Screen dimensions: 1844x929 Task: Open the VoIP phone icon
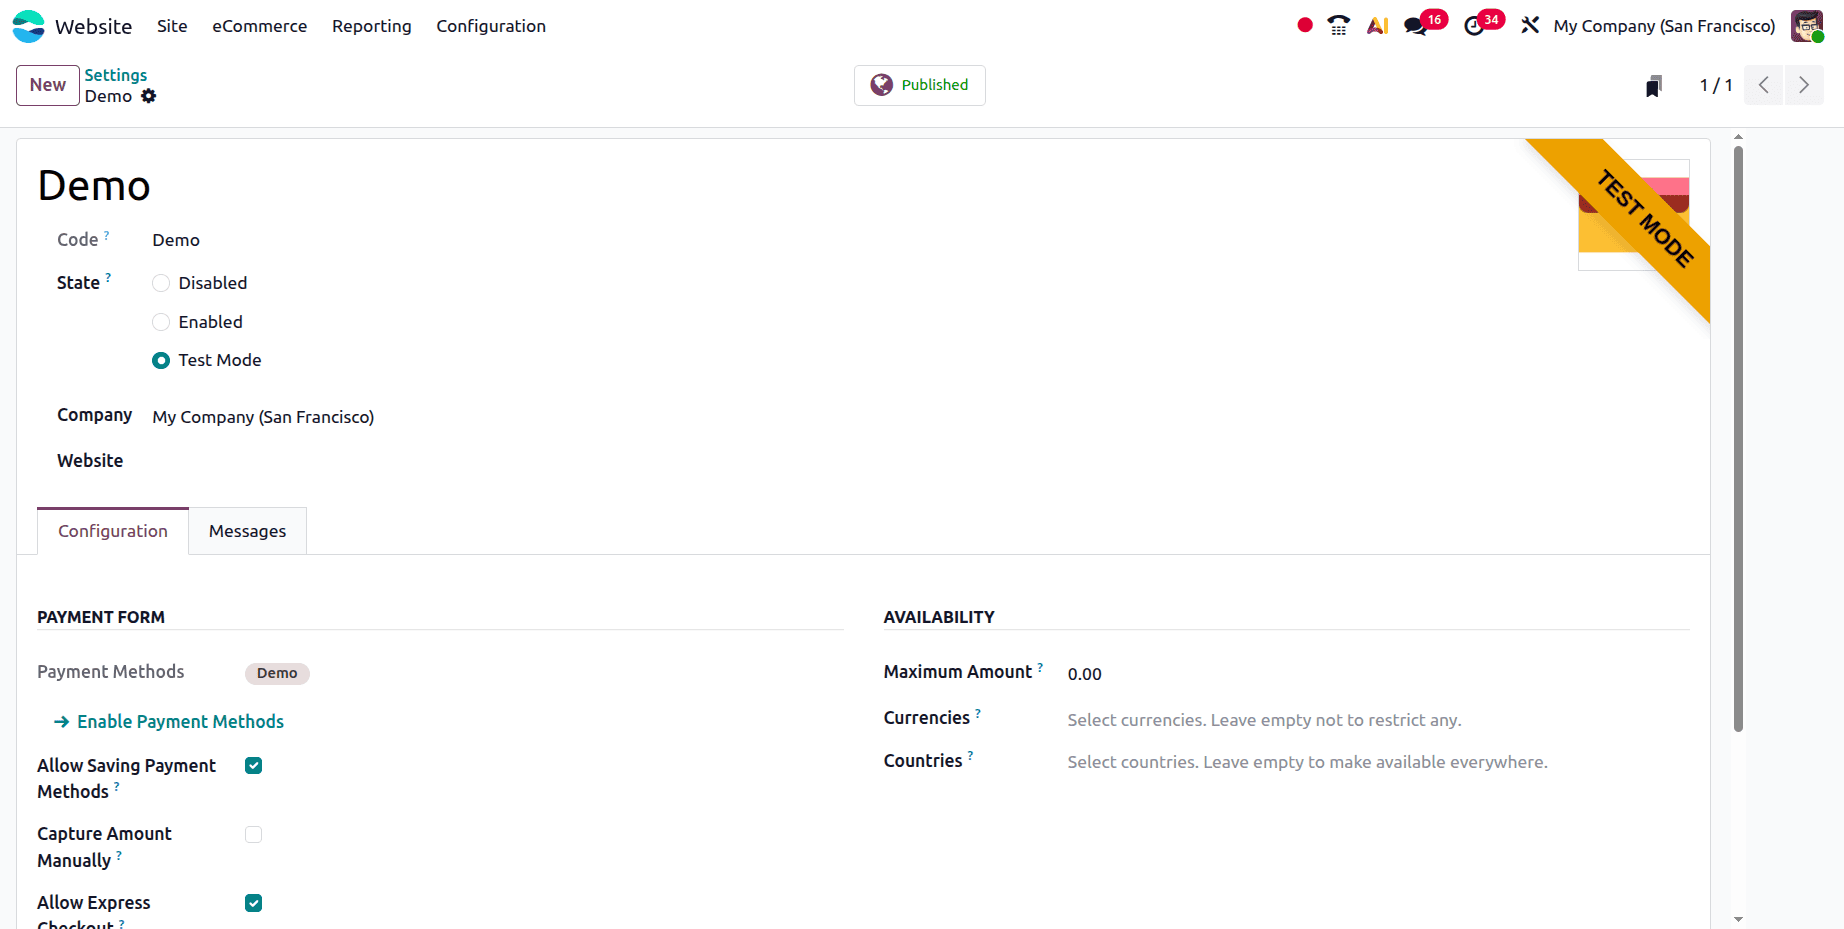(x=1339, y=26)
